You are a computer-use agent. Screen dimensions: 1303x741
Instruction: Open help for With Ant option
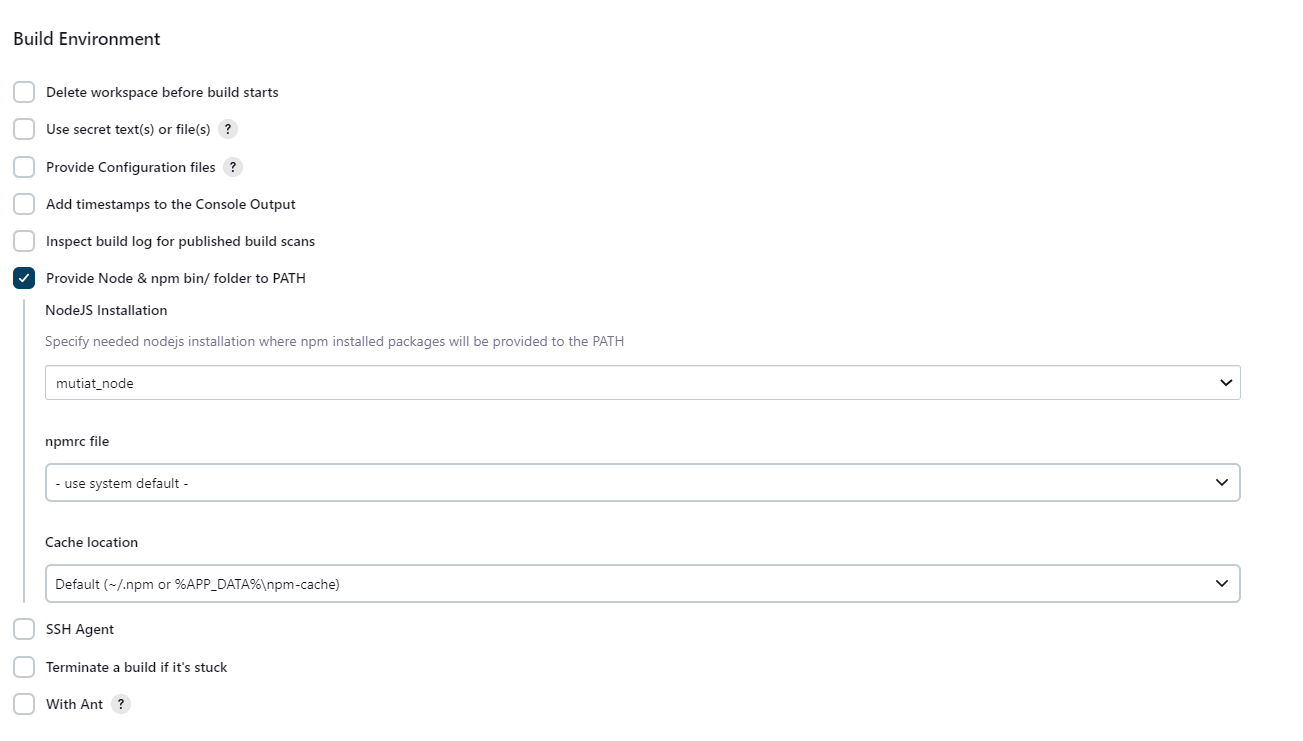click(120, 704)
